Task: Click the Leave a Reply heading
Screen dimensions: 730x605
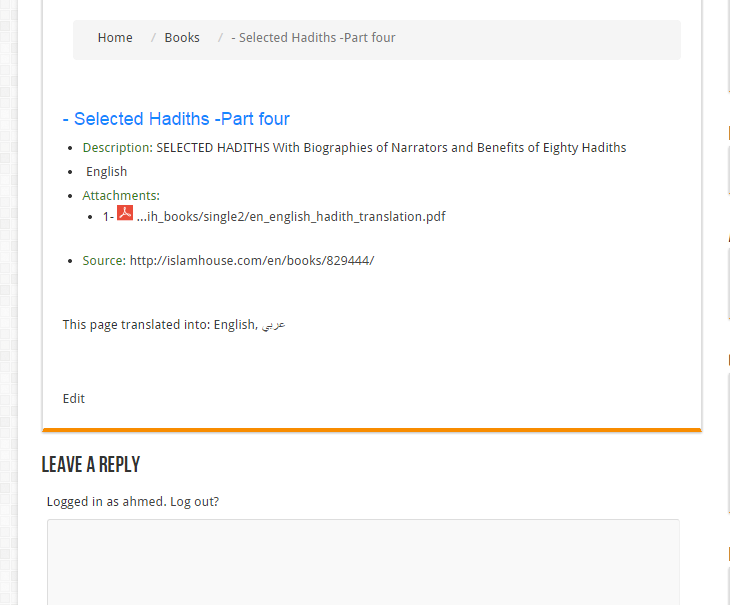Action: (91, 464)
